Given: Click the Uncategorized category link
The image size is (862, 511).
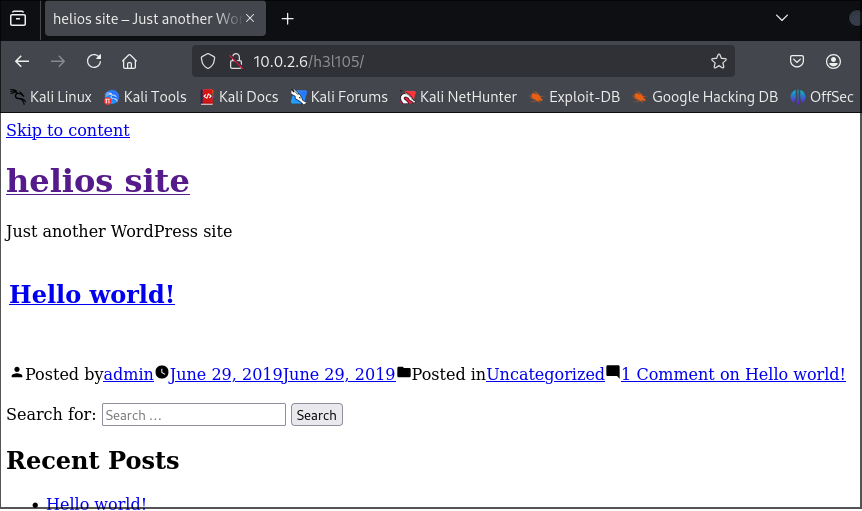Looking at the screenshot, I should pos(545,374).
